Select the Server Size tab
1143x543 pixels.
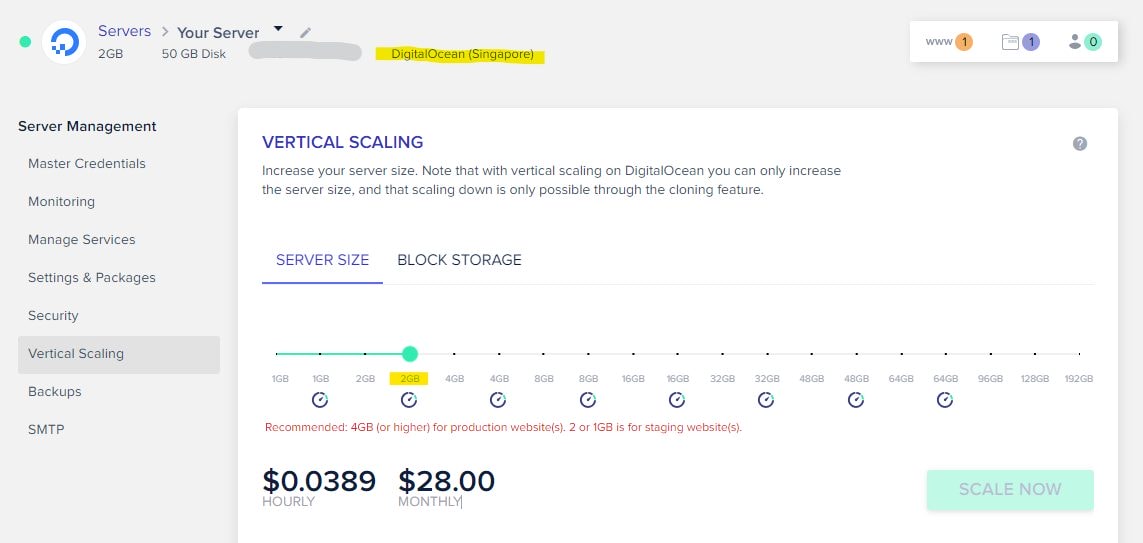click(322, 260)
